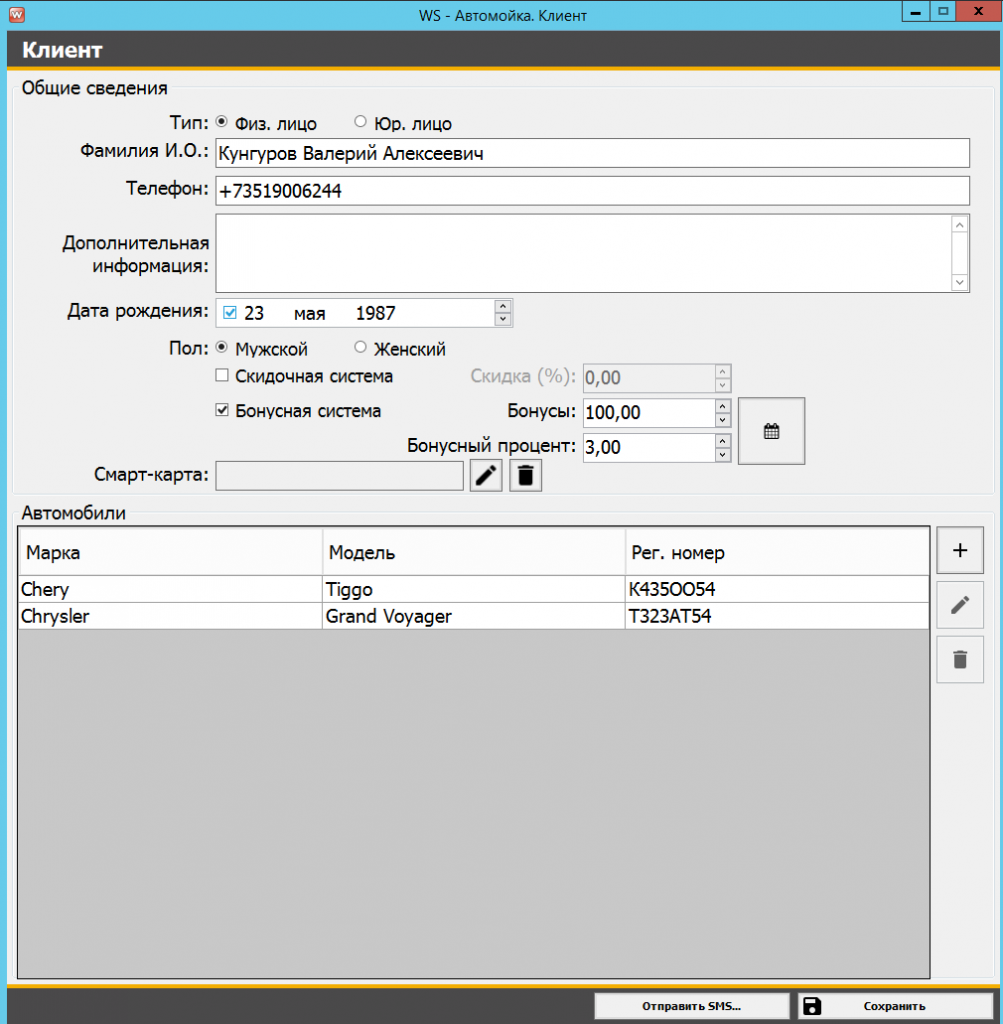This screenshot has height=1024, width=1003.
Task: Minimize the Клиент window
Action: [915, 12]
